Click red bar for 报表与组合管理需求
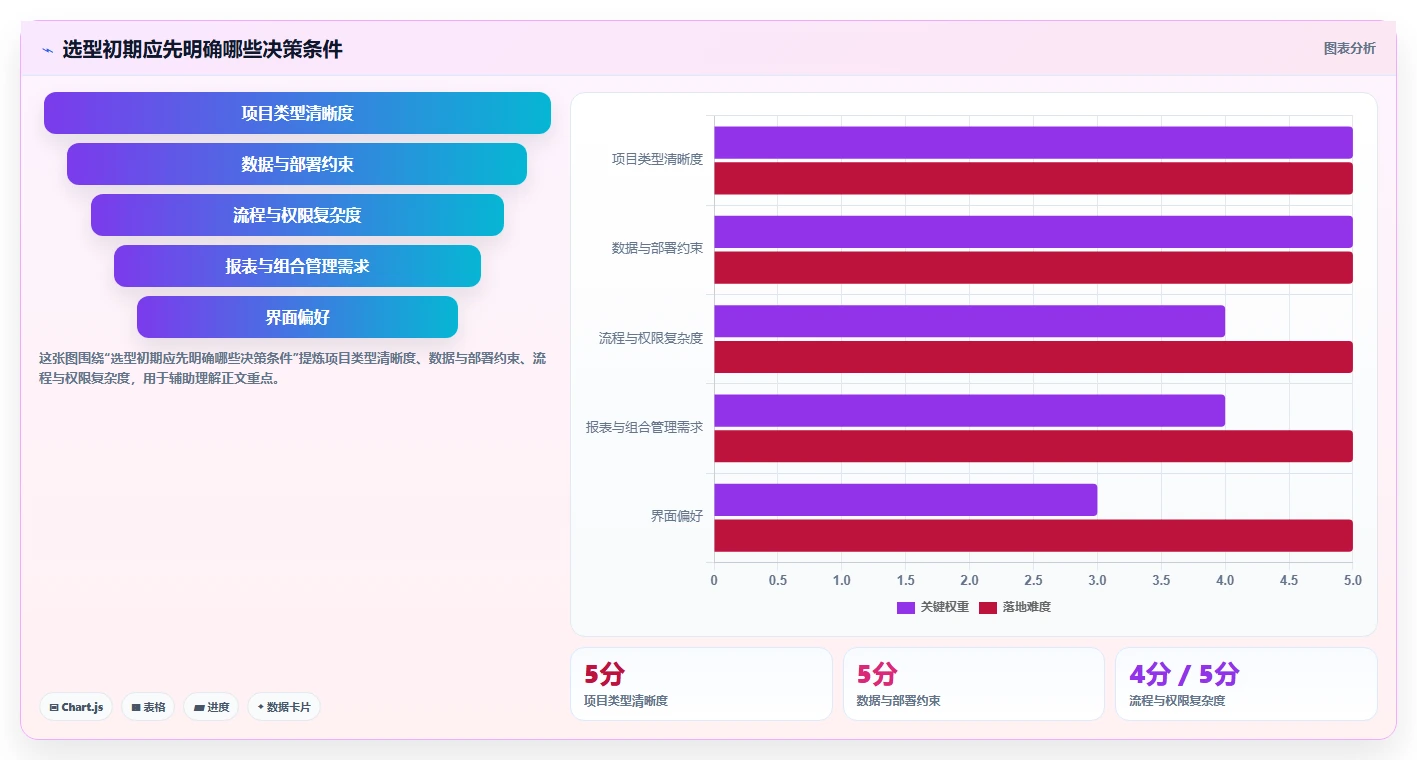The width and height of the screenshot is (1417, 760). click(1033, 446)
